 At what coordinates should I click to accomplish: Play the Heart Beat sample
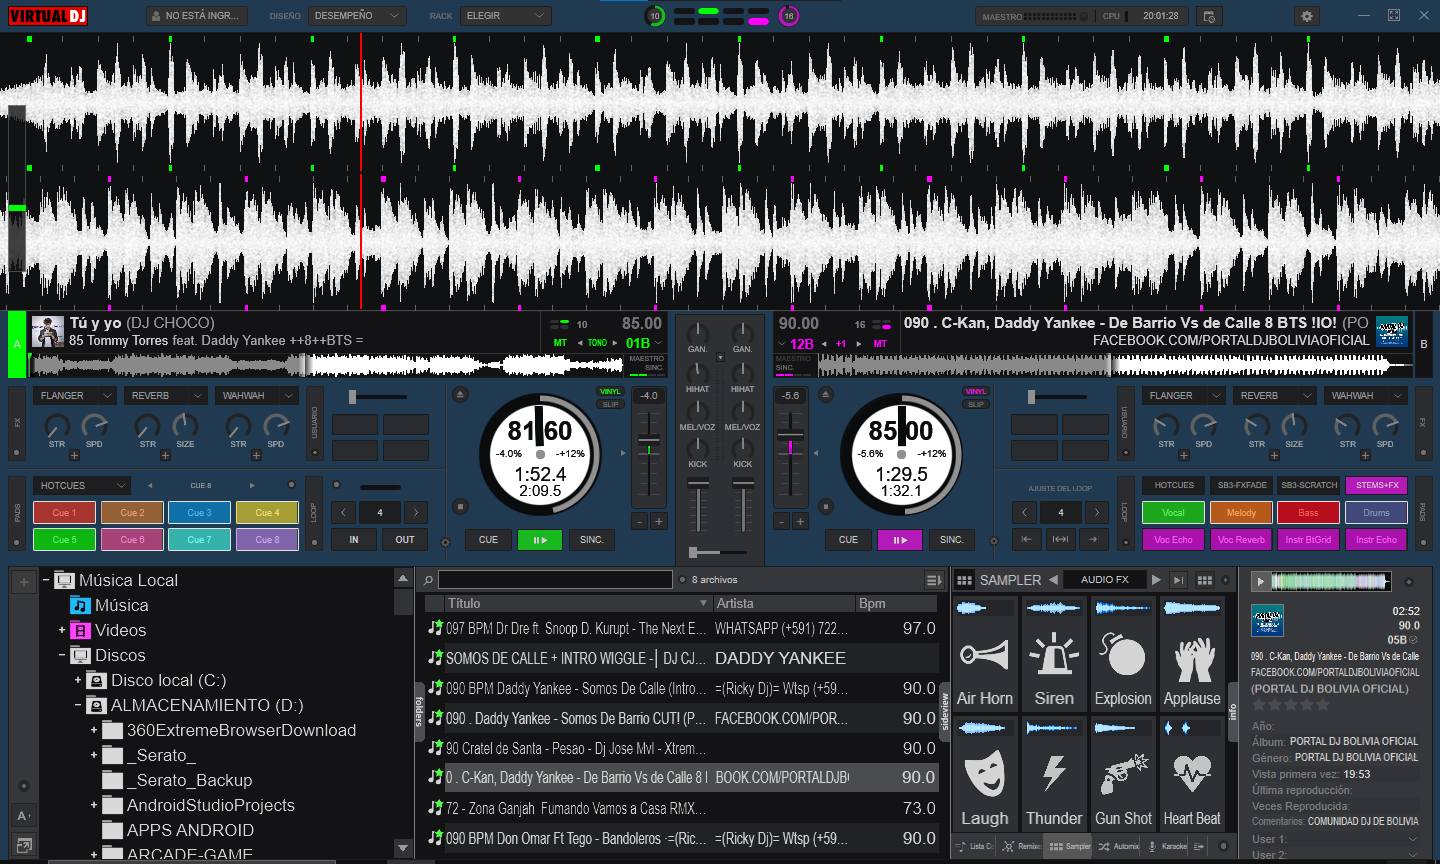1192,773
